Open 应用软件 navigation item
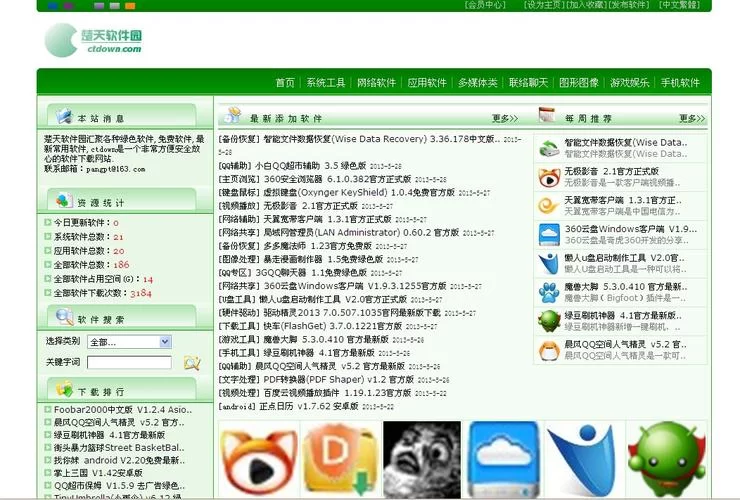Viewport: 740px width, 500px height. pos(427,83)
